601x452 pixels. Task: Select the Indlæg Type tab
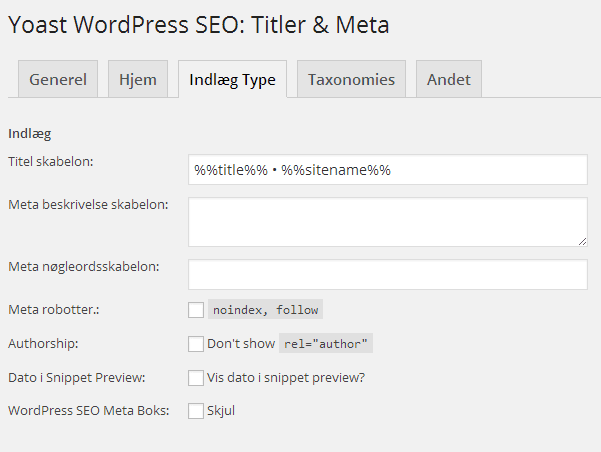coord(232,79)
